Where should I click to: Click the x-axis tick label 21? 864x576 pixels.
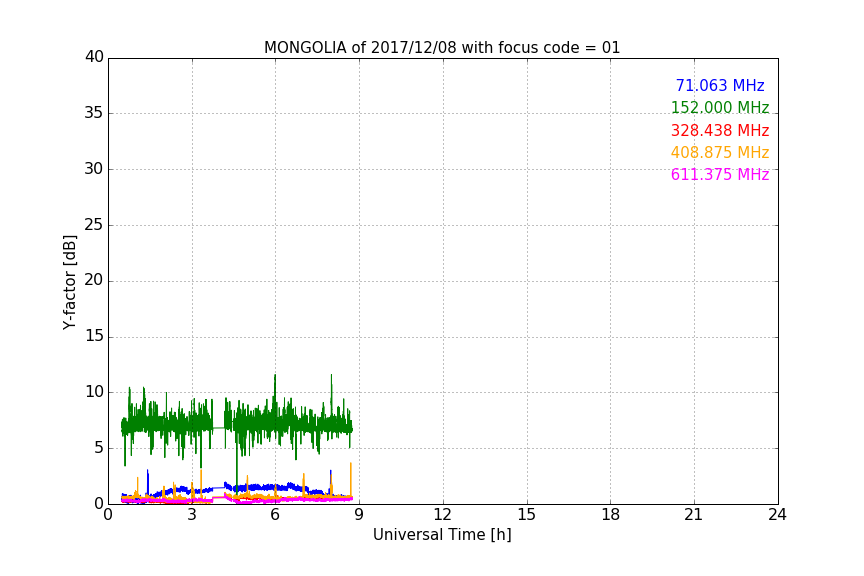click(x=694, y=515)
